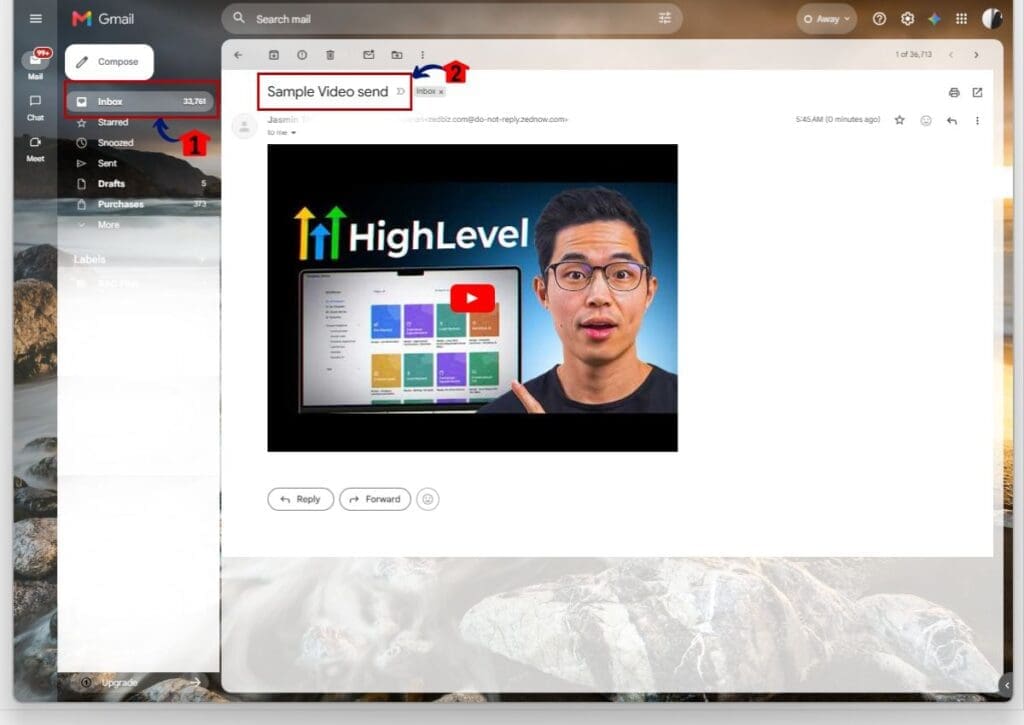Open the toolbar More options menu

coord(423,55)
